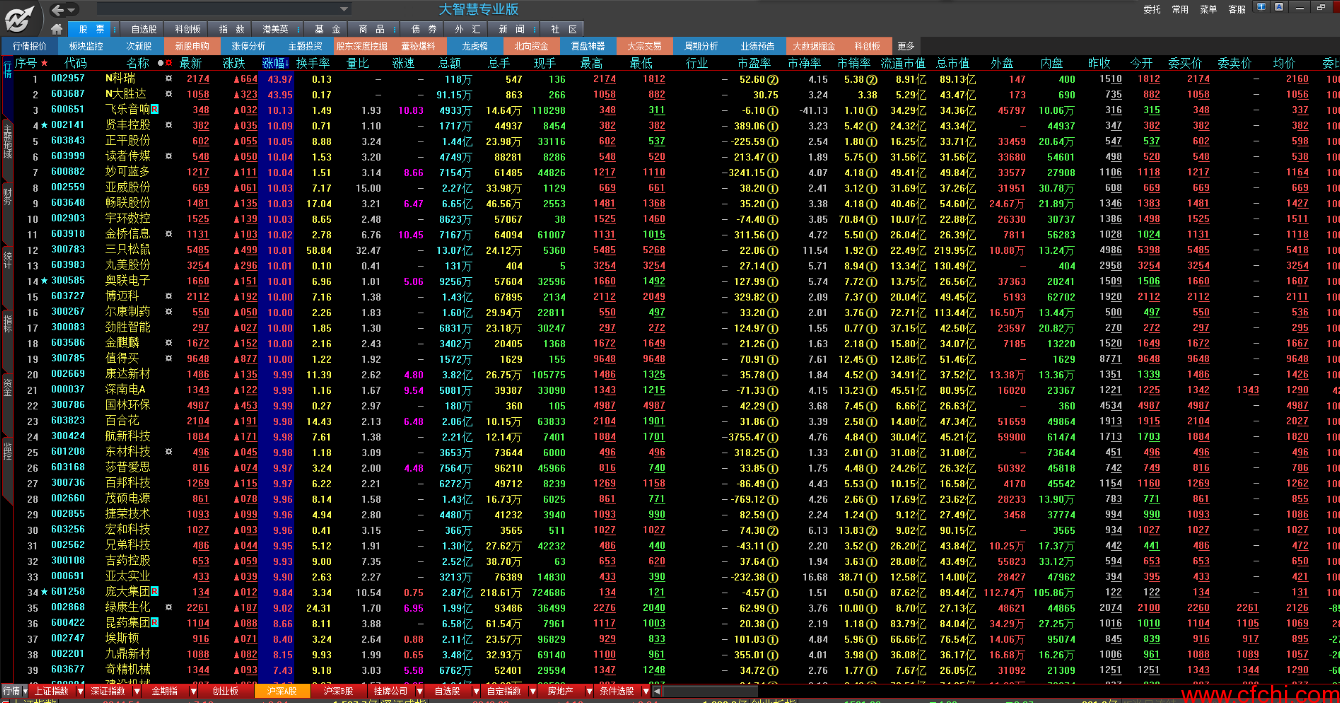Open 涨停分析 view
This screenshot has width=1340, height=703.
(248, 46)
